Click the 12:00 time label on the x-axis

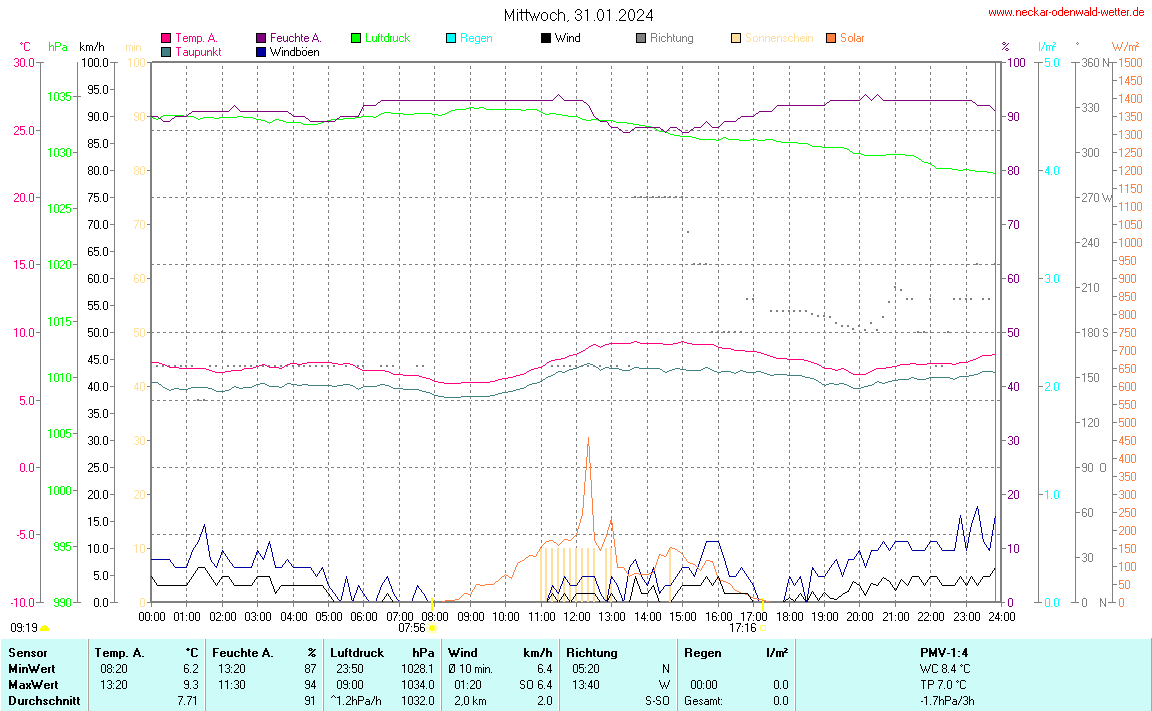point(577,616)
